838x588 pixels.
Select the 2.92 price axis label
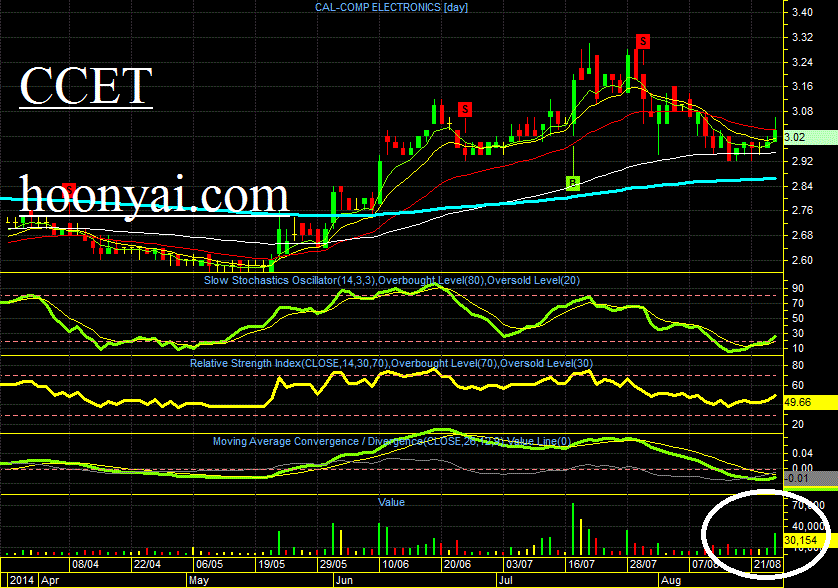[802, 161]
